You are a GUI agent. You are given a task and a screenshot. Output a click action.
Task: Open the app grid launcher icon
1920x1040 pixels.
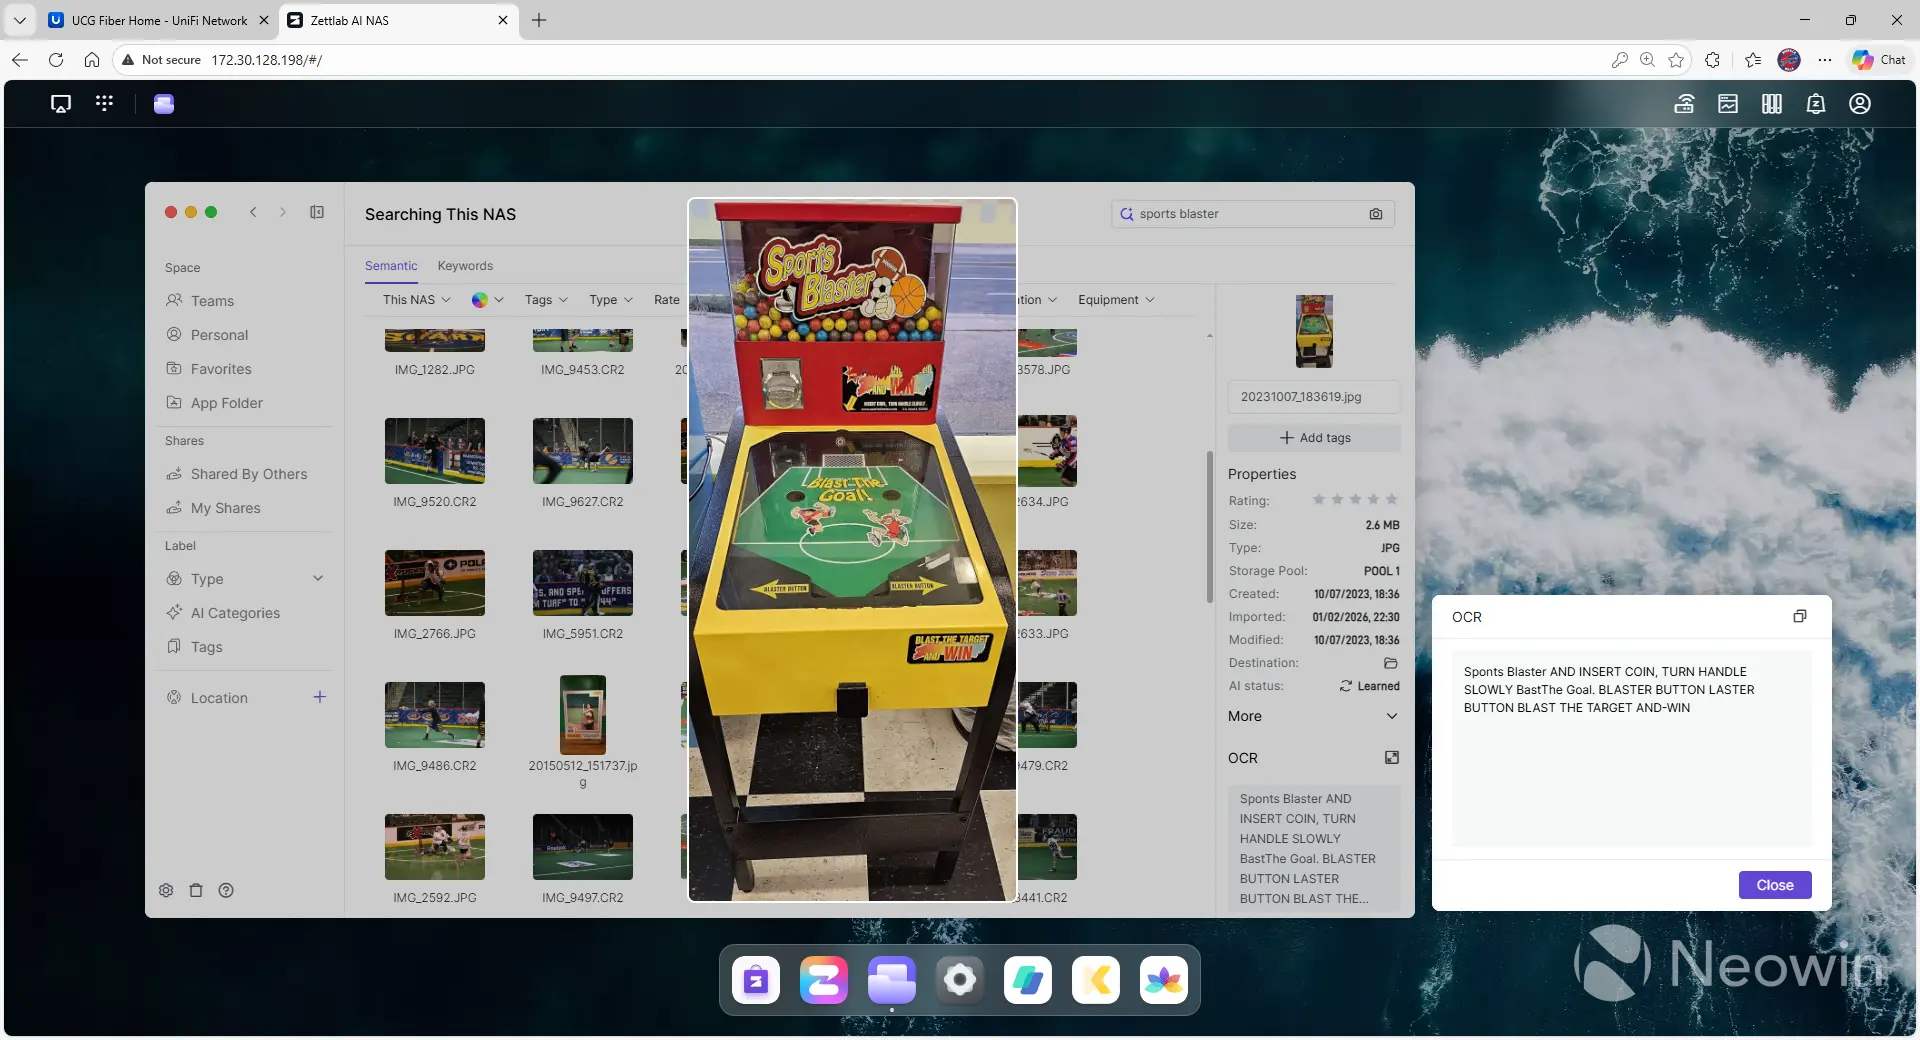[104, 104]
